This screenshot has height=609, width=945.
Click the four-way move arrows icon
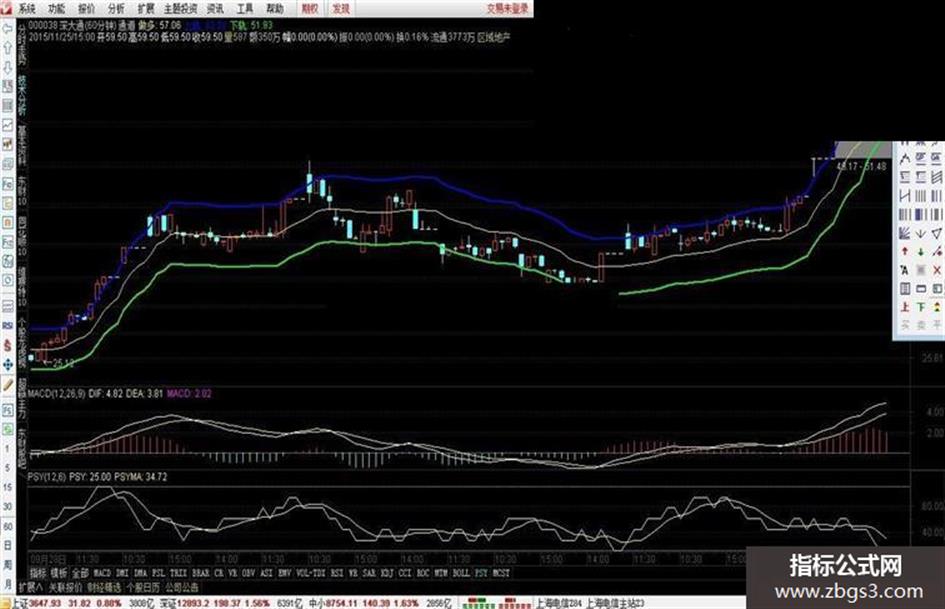tap(8, 365)
